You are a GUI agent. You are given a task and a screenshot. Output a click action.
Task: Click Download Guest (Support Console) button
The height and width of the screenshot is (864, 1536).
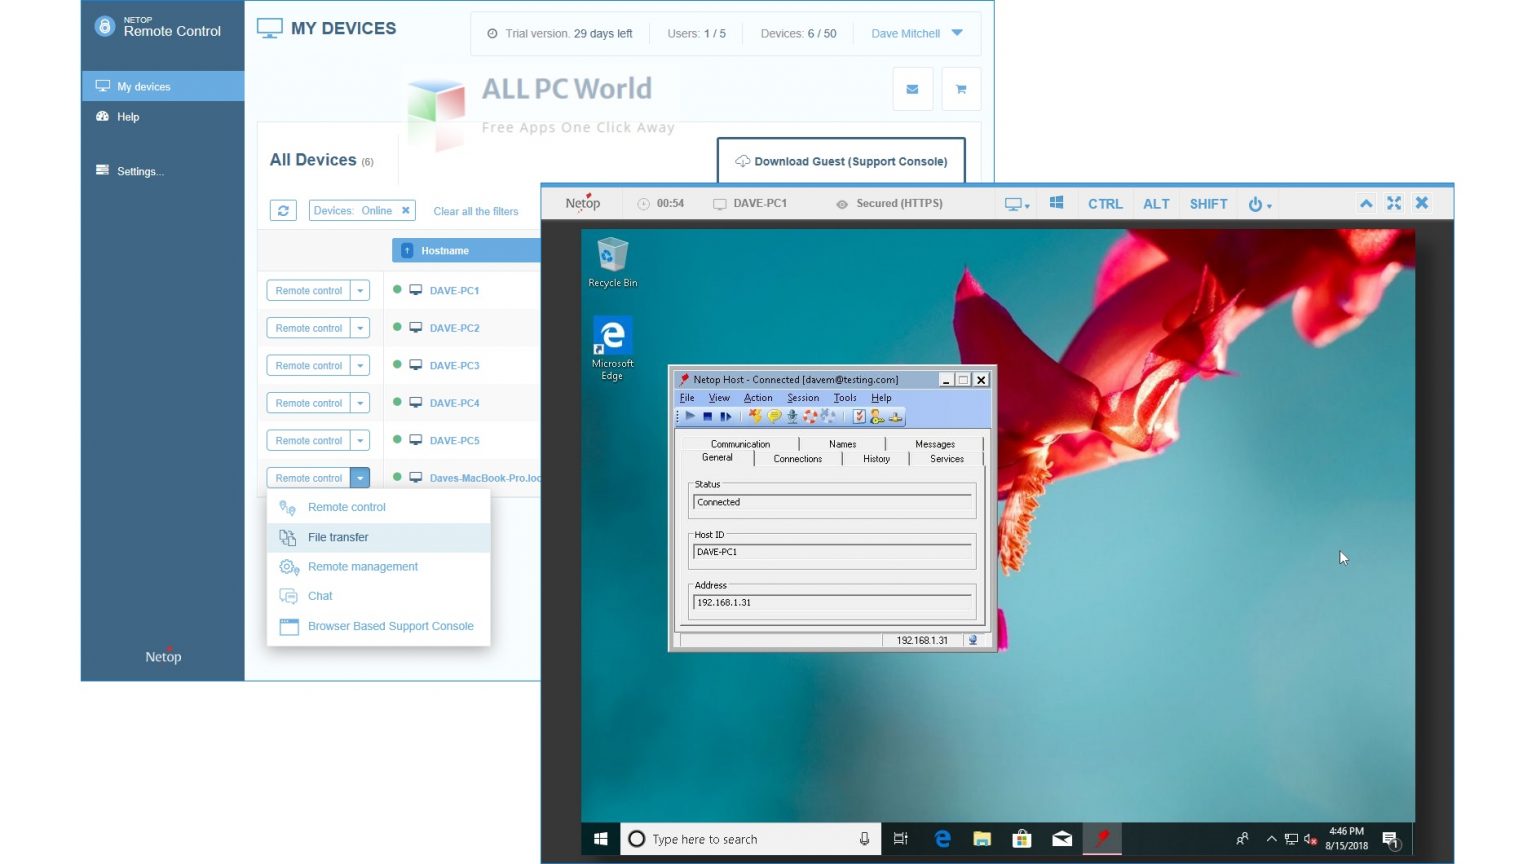[x=841, y=161]
